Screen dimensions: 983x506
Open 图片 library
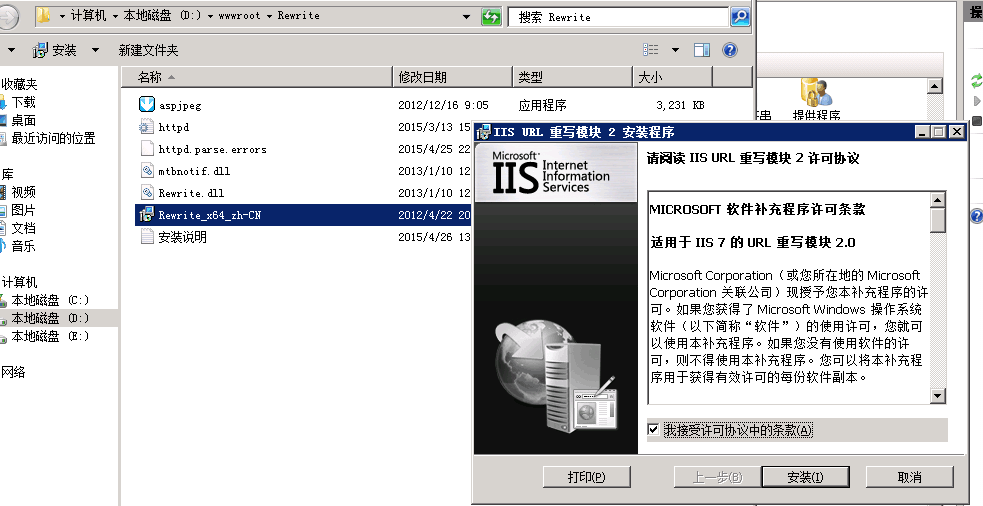coord(23,210)
